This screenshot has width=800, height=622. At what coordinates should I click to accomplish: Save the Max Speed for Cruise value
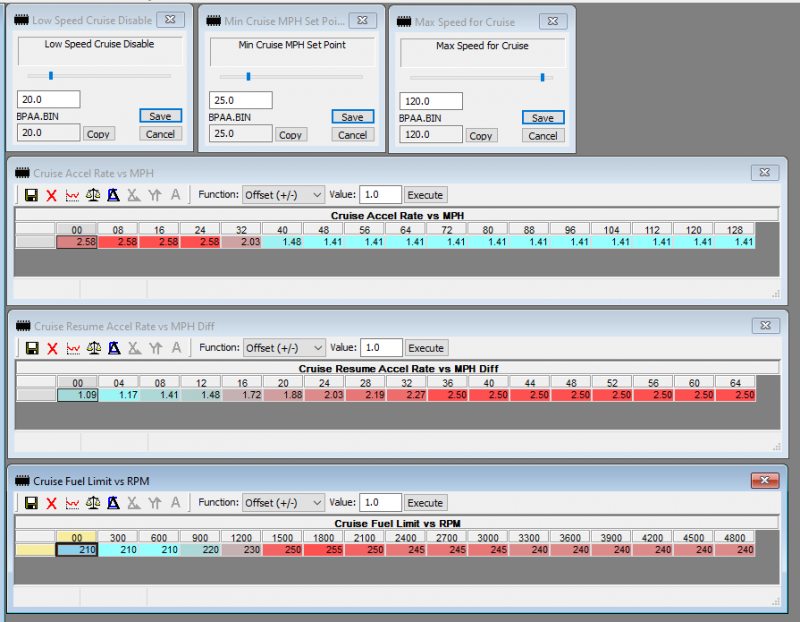[x=542, y=118]
